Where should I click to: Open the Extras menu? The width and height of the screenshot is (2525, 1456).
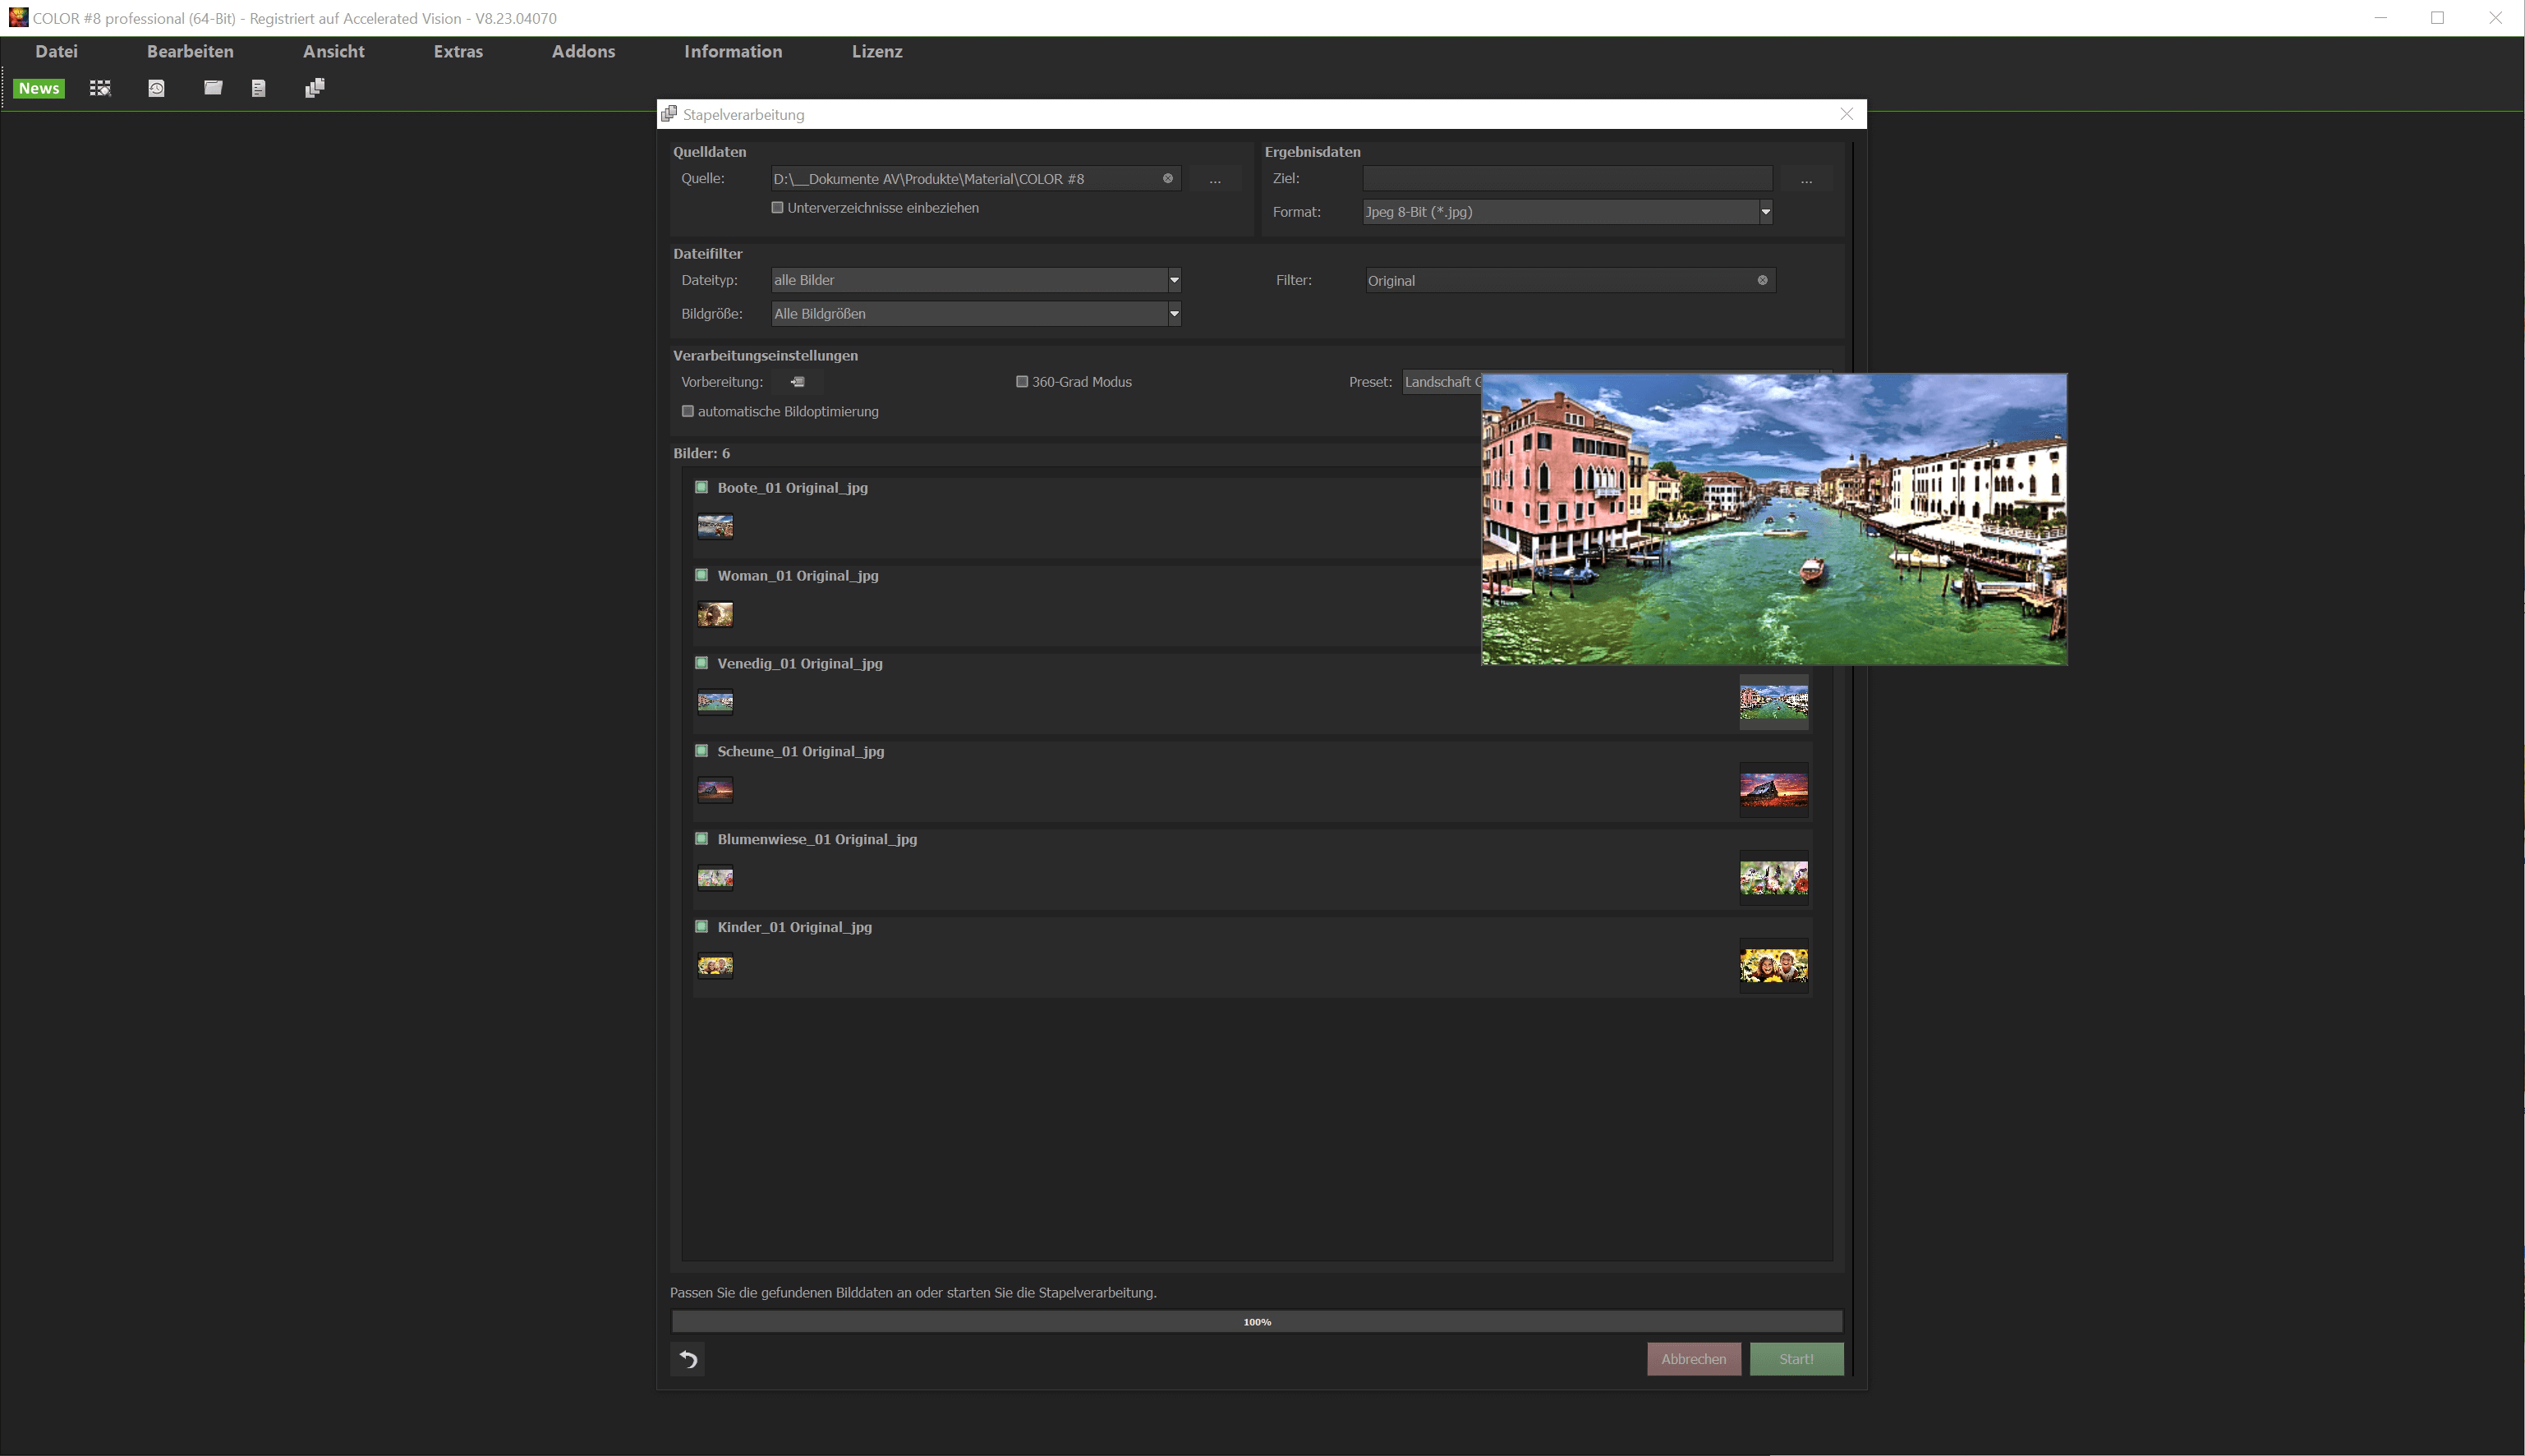point(458,51)
